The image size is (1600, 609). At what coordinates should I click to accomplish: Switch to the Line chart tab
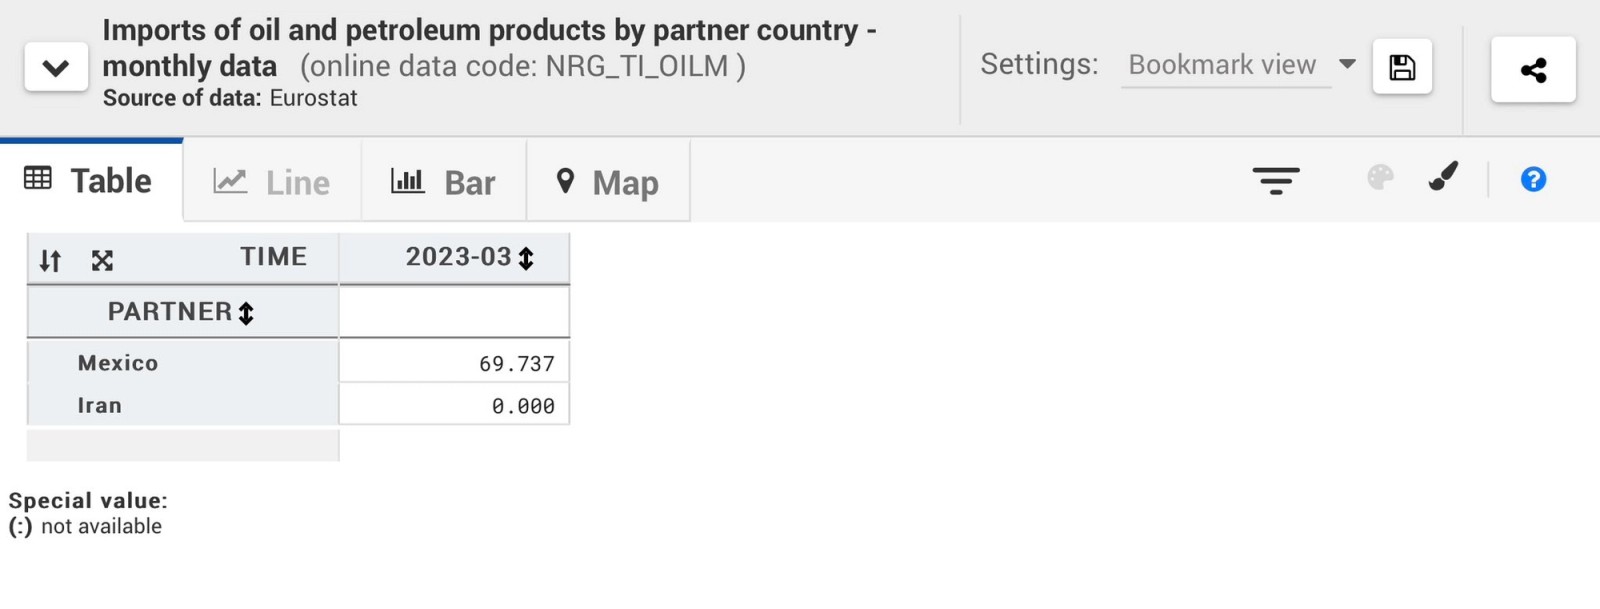pyautogui.click(x=272, y=182)
